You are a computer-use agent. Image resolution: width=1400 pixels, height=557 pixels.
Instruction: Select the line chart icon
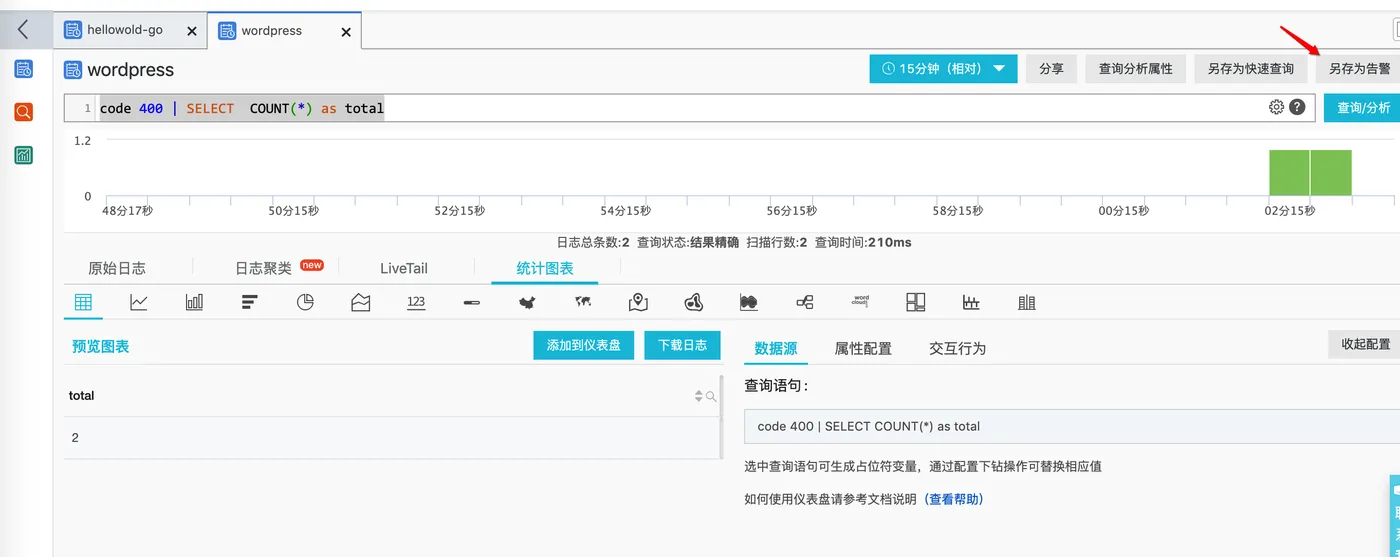tap(139, 302)
